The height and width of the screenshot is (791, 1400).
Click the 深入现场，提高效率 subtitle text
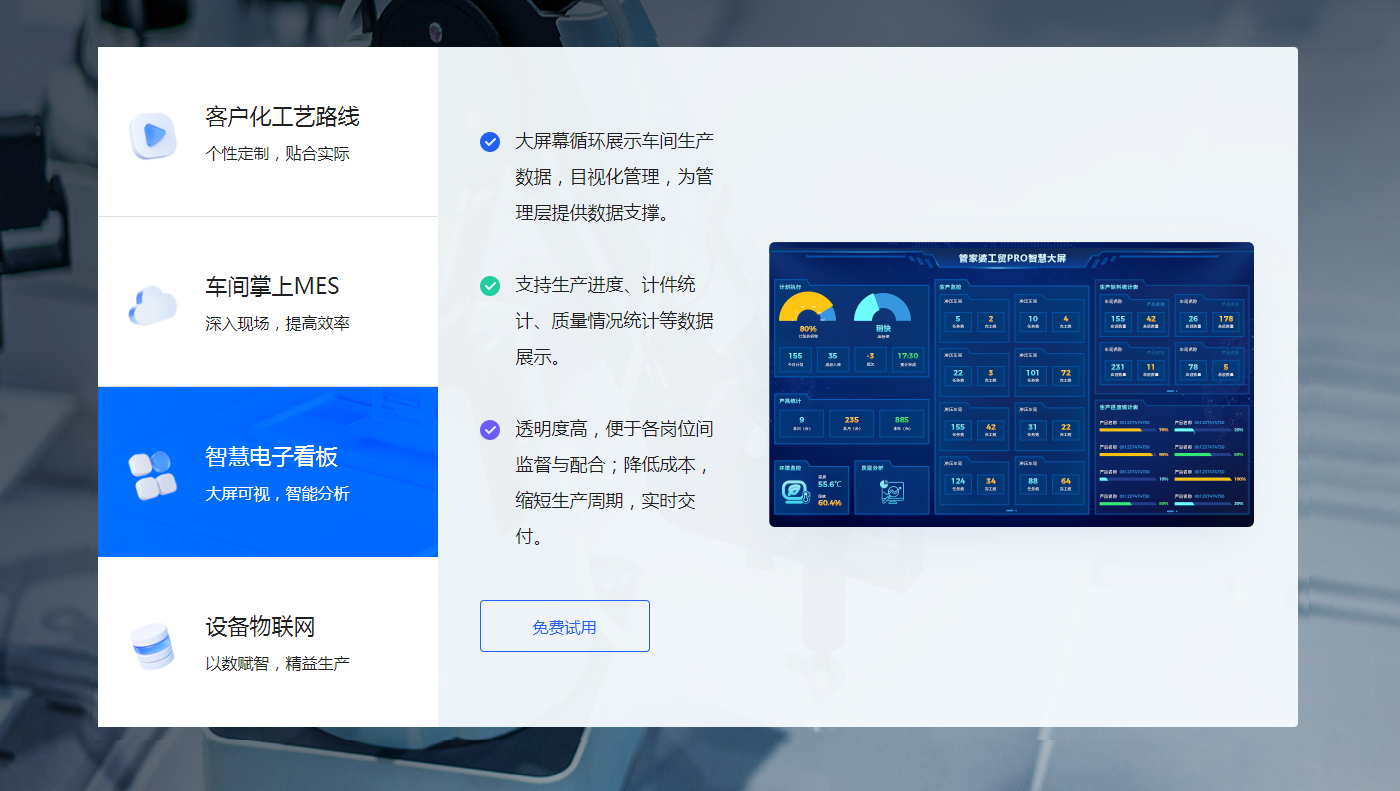click(x=277, y=324)
